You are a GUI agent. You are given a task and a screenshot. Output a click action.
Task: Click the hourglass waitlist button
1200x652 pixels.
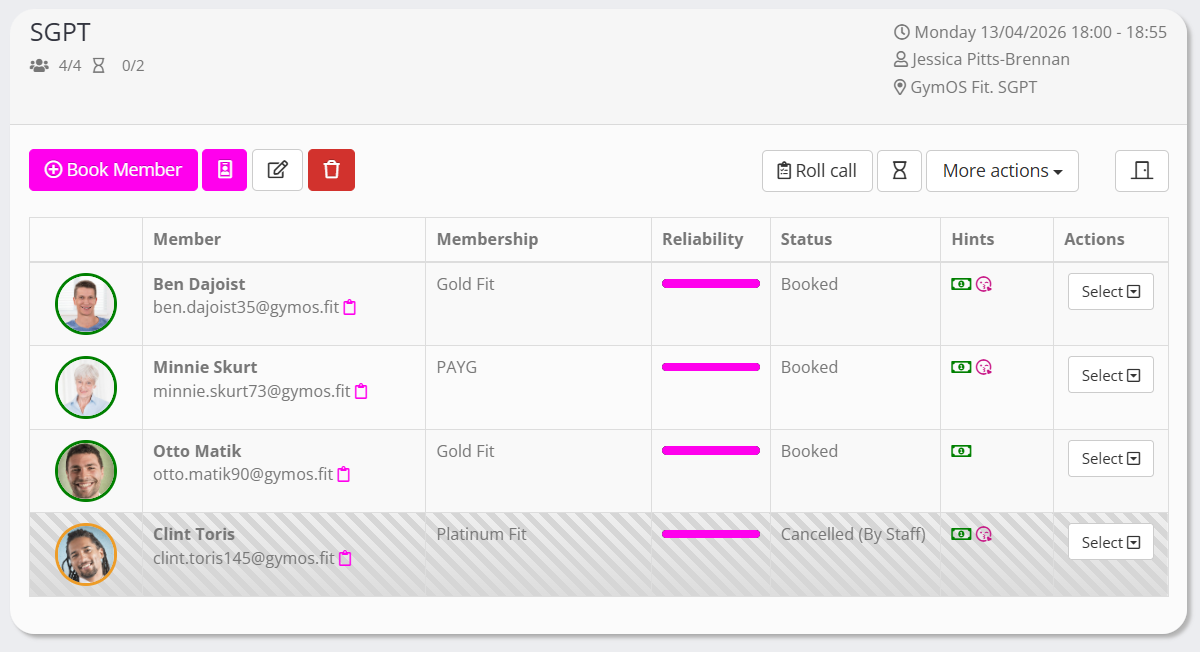(899, 171)
